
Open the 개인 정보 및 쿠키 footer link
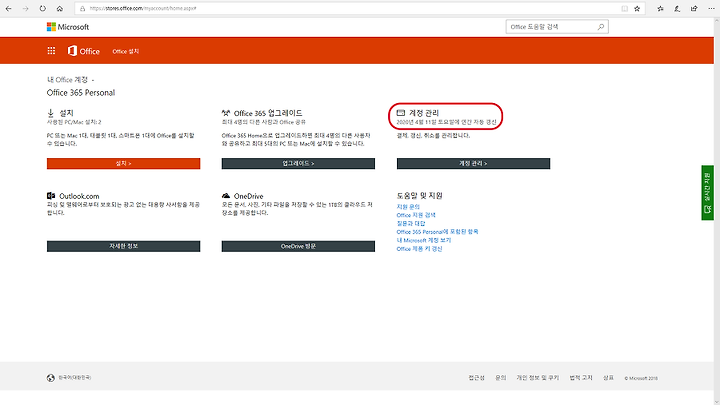coord(538,378)
